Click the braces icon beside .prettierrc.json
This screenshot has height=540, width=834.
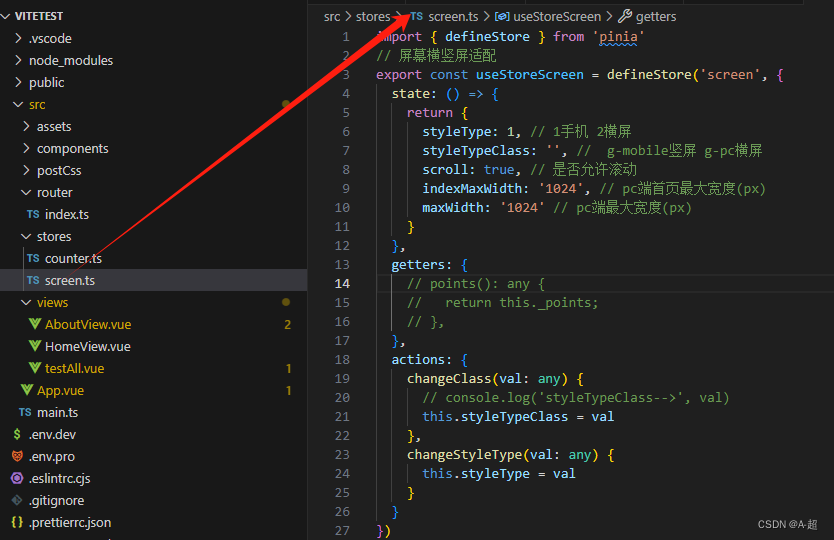(x=17, y=522)
